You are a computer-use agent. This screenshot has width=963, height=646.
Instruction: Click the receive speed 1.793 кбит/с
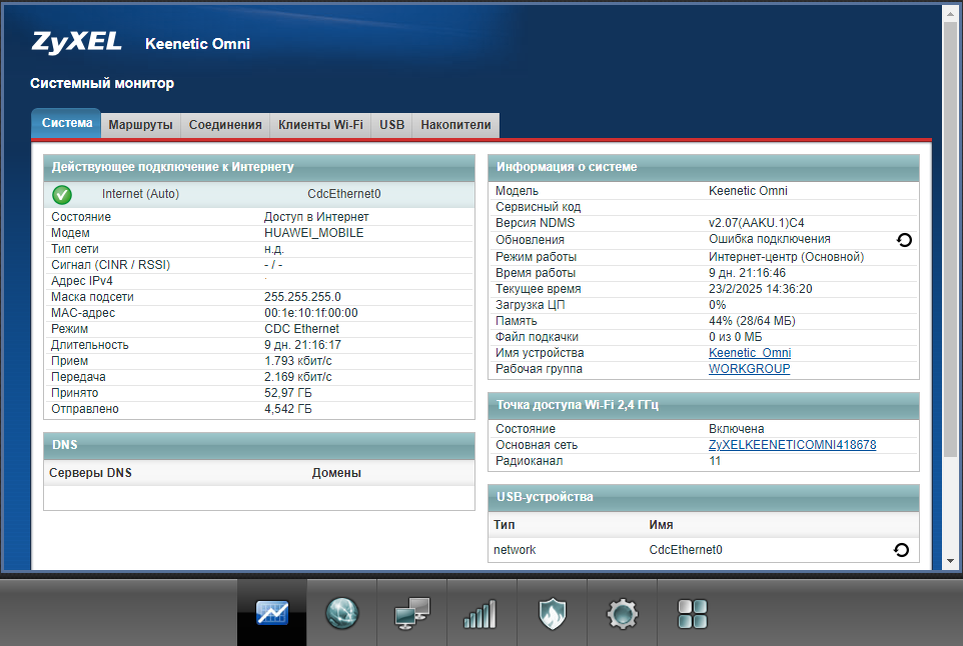298,361
